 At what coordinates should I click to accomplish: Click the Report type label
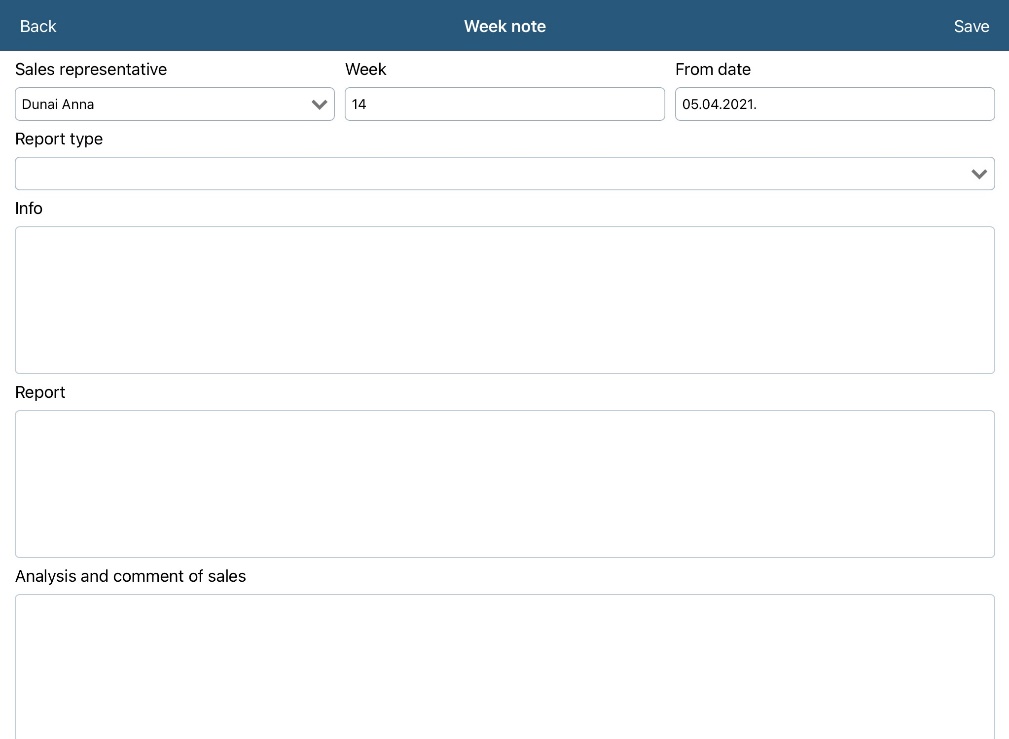[59, 139]
